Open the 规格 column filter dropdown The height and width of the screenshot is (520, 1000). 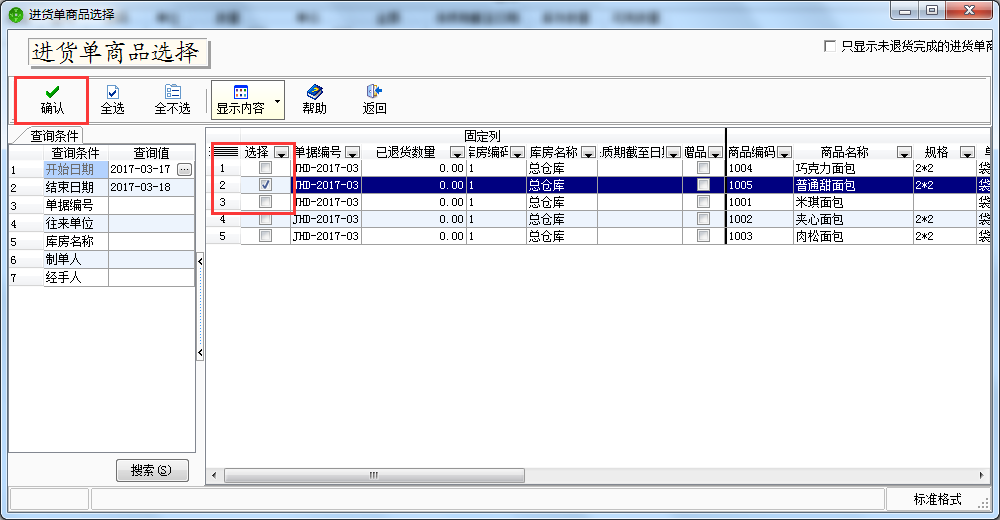[967, 152]
